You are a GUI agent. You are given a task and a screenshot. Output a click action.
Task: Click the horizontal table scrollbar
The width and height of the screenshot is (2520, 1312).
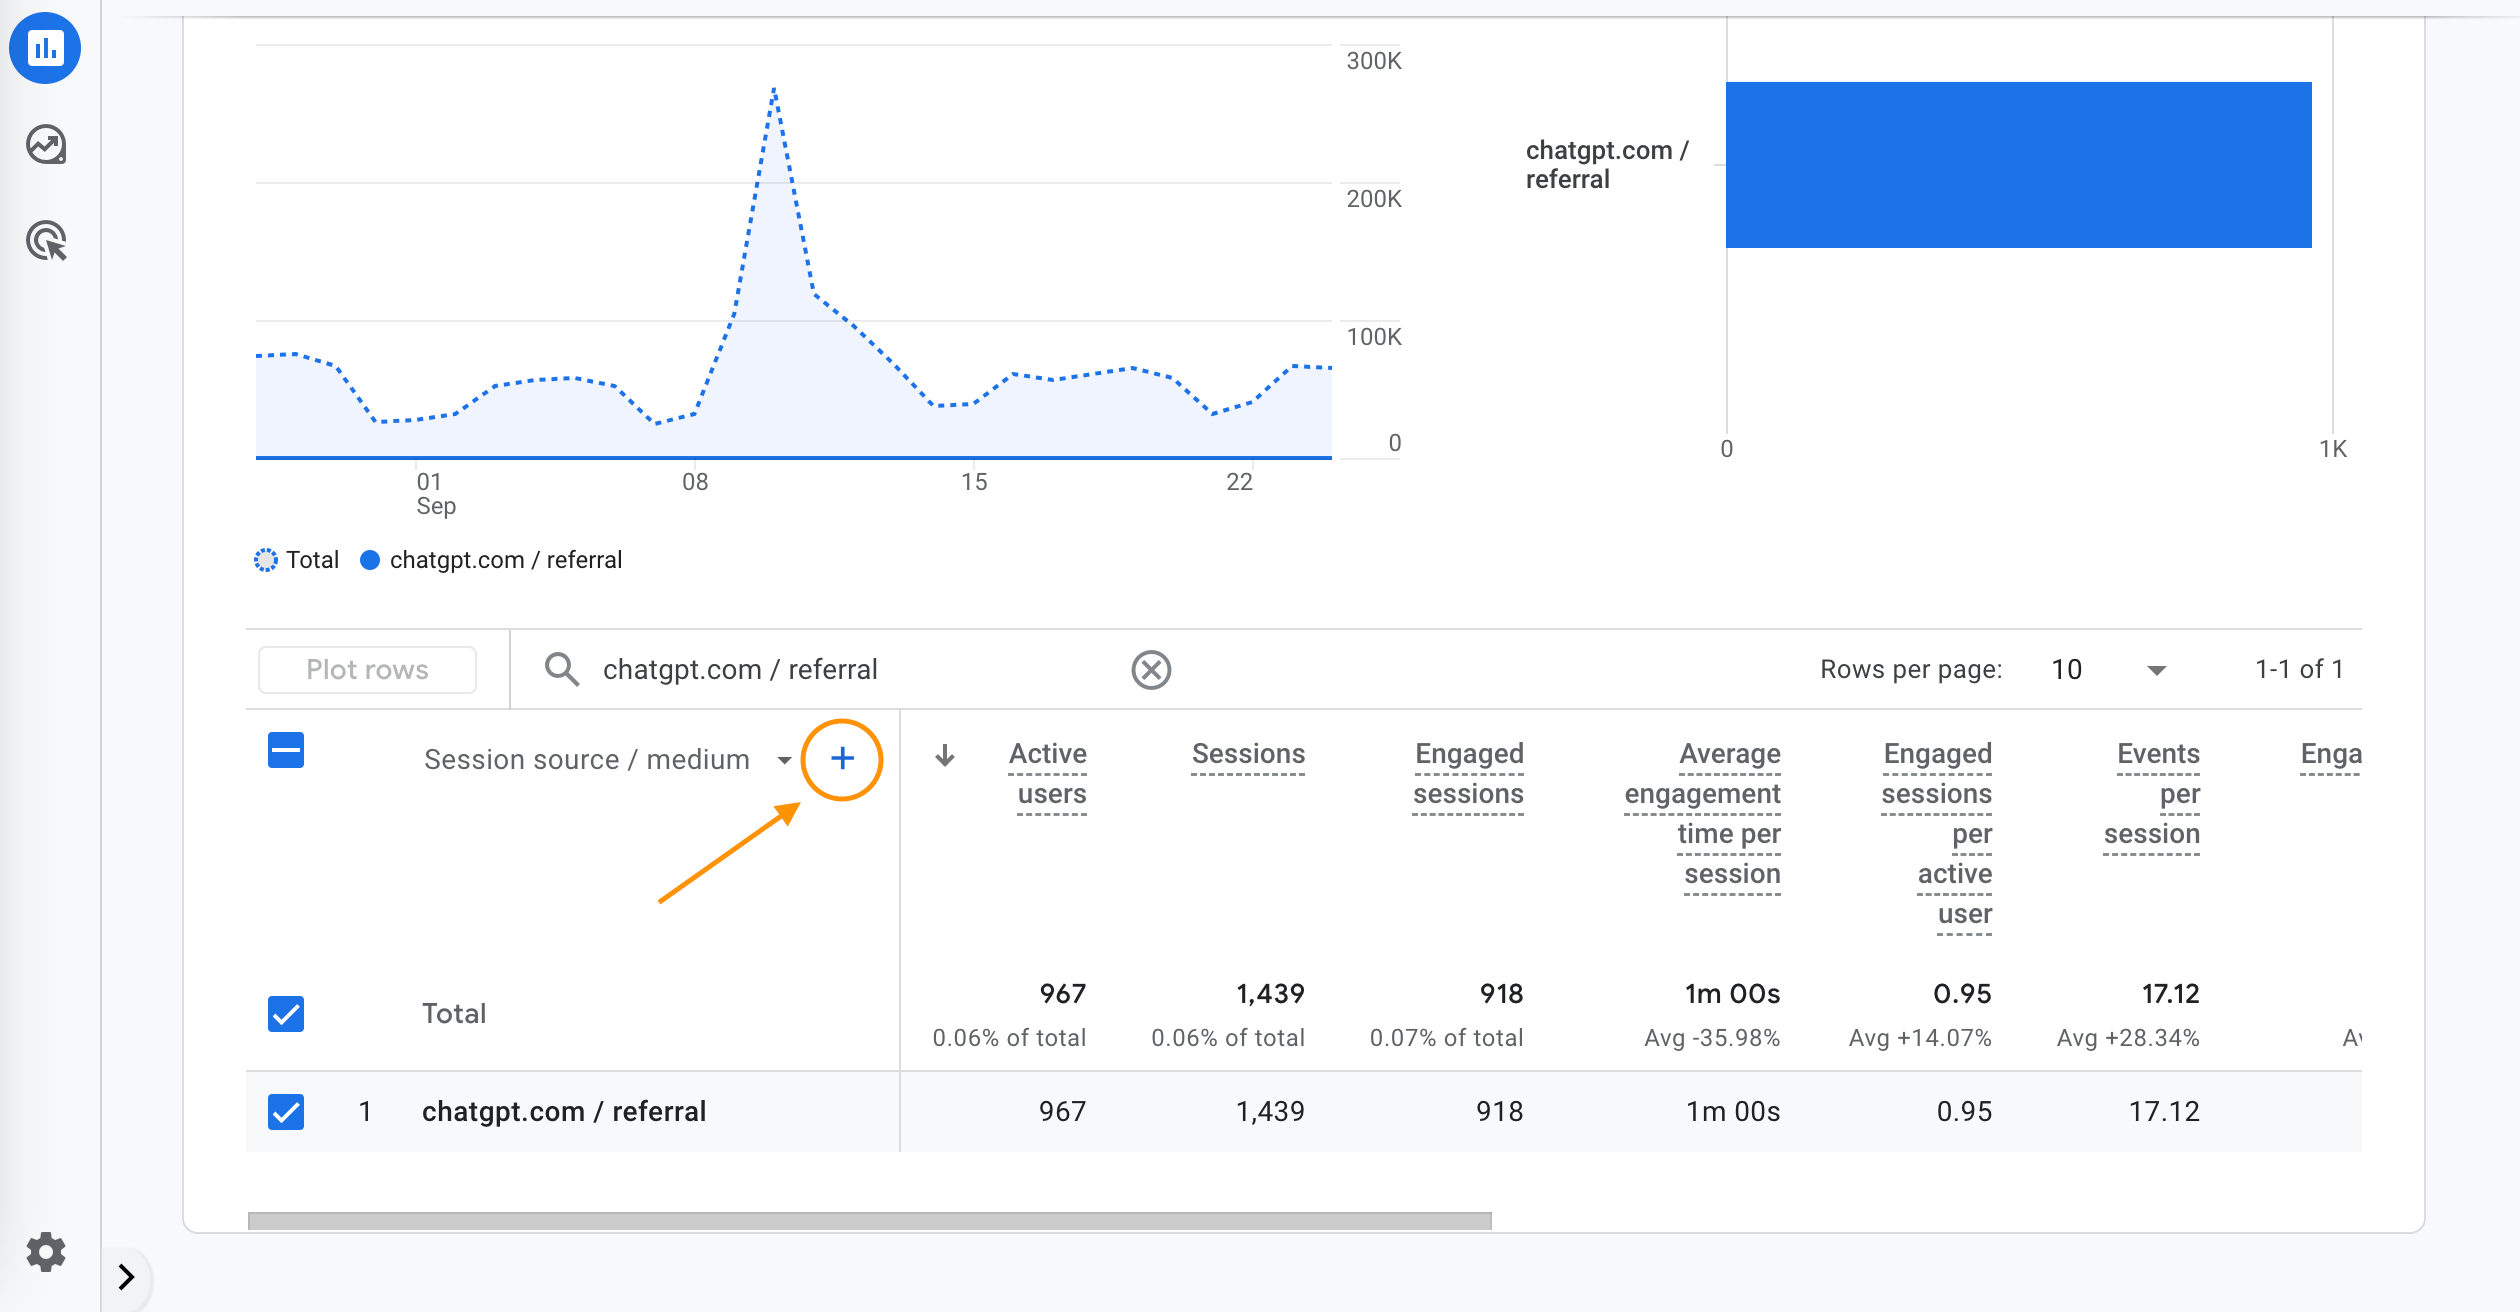[869, 1221]
